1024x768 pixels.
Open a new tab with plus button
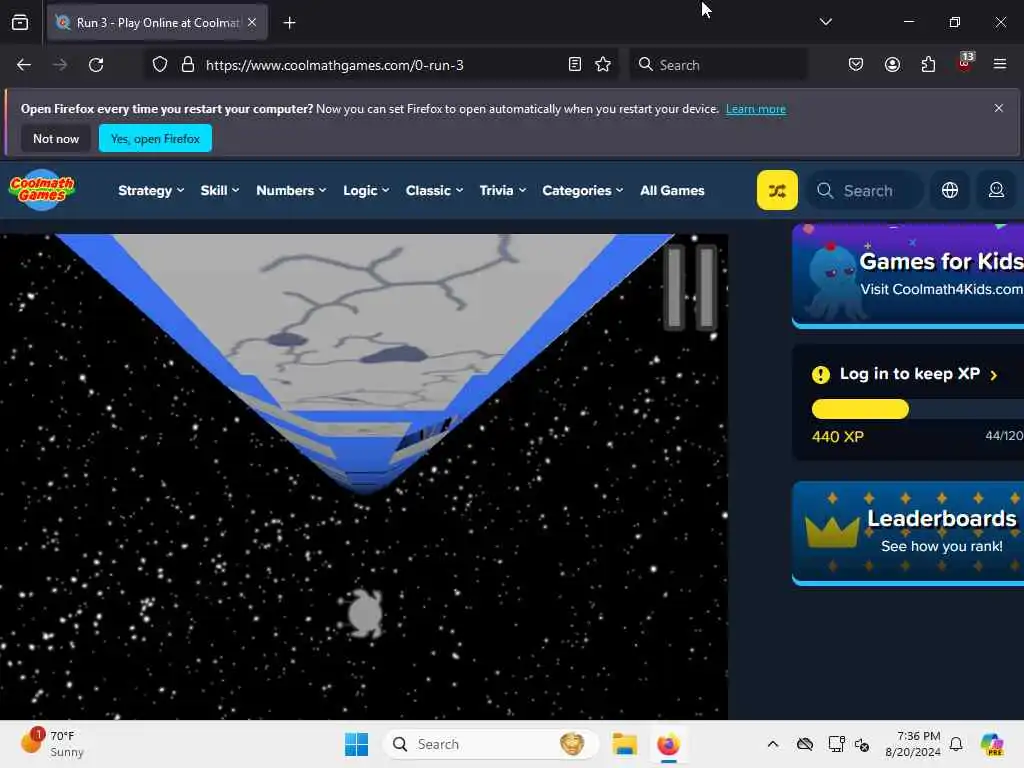point(289,23)
